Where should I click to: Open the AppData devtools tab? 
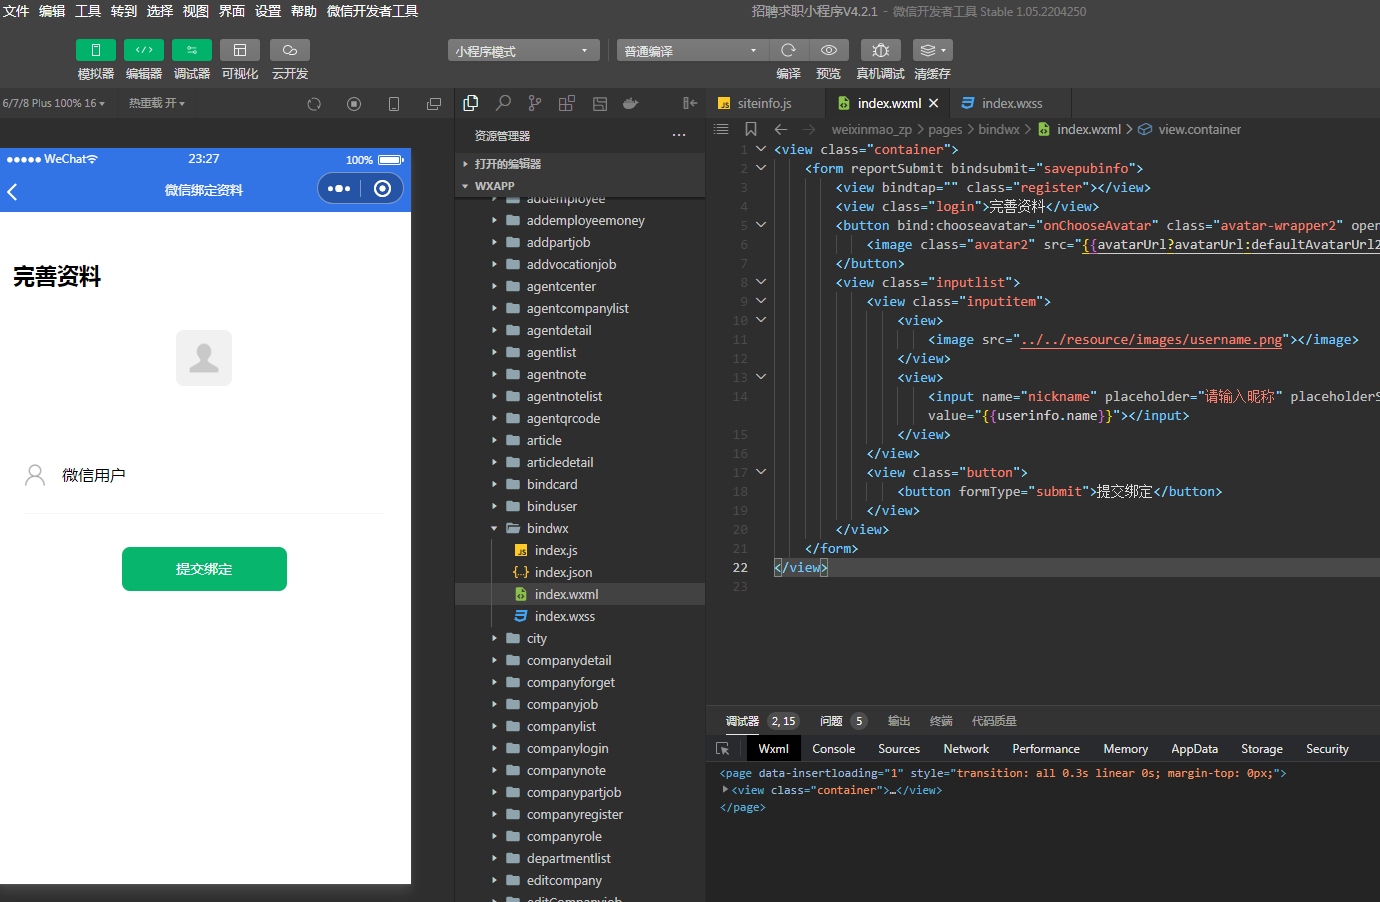pyautogui.click(x=1194, y=749)
